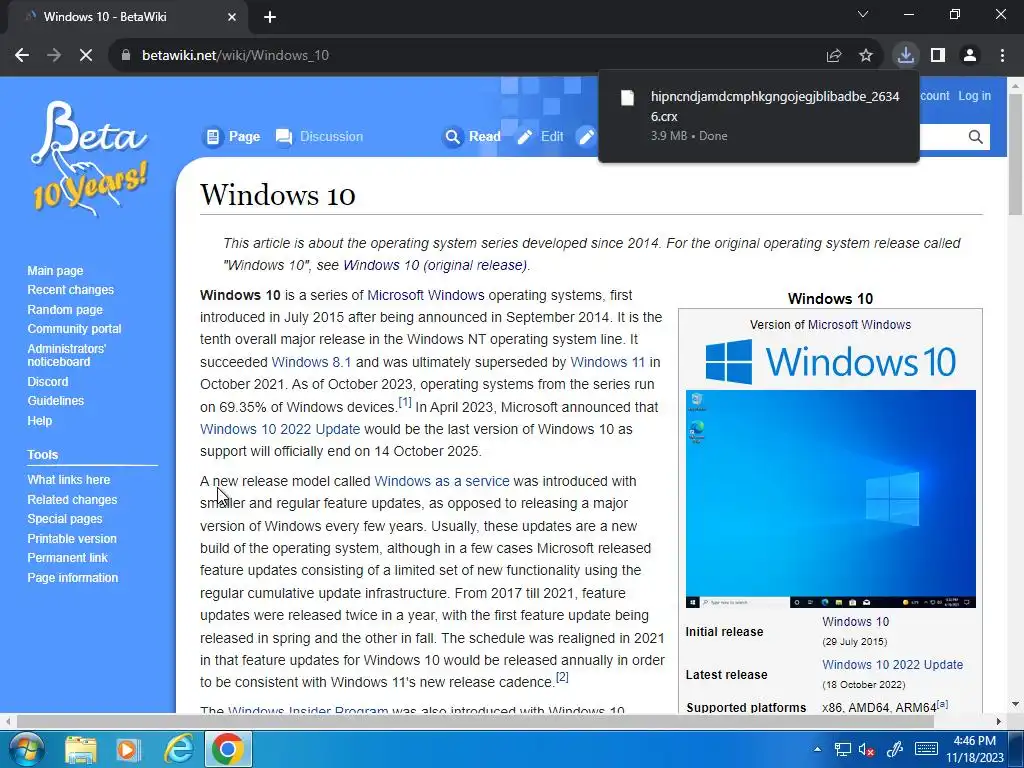1024x768 pixels.
Task: Open Windows Explorer from taskbar
Action: pos(81,750)
